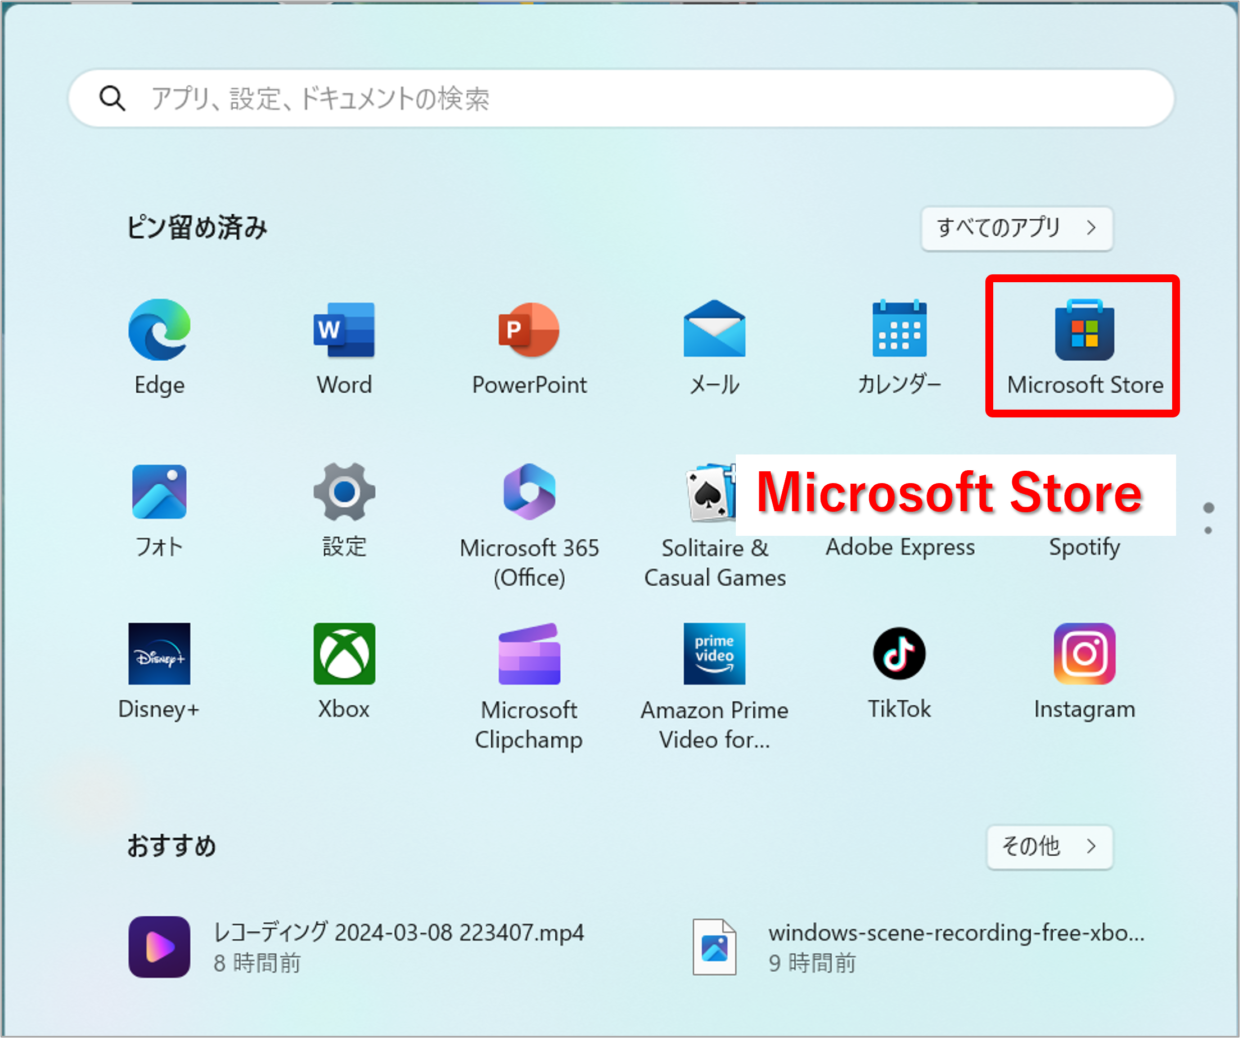Click the search magnifier icon
1240x1038 pixels.
coord(112,98)
